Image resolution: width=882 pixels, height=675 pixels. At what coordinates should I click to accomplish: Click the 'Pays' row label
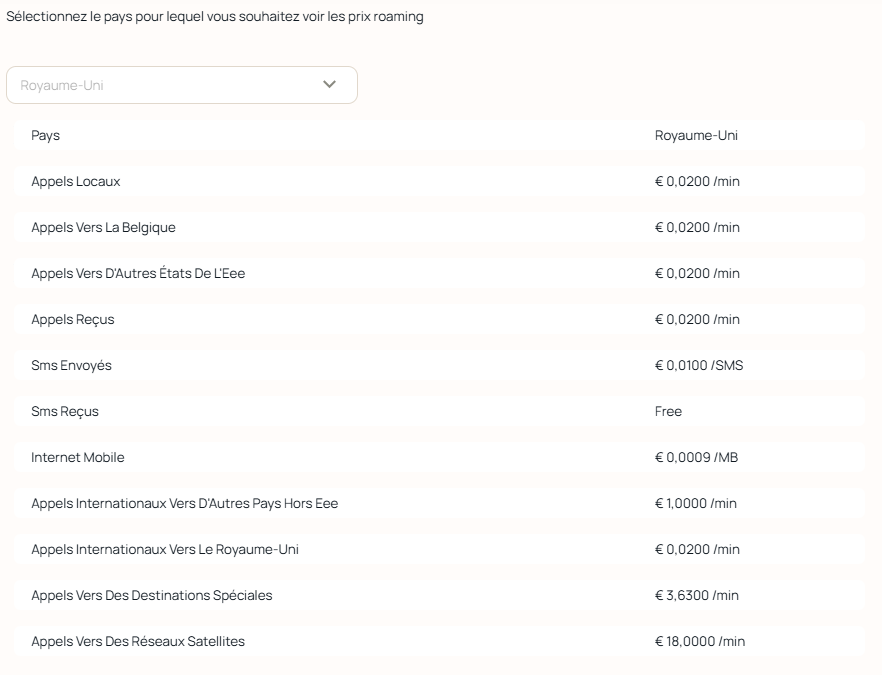[46, 136]
